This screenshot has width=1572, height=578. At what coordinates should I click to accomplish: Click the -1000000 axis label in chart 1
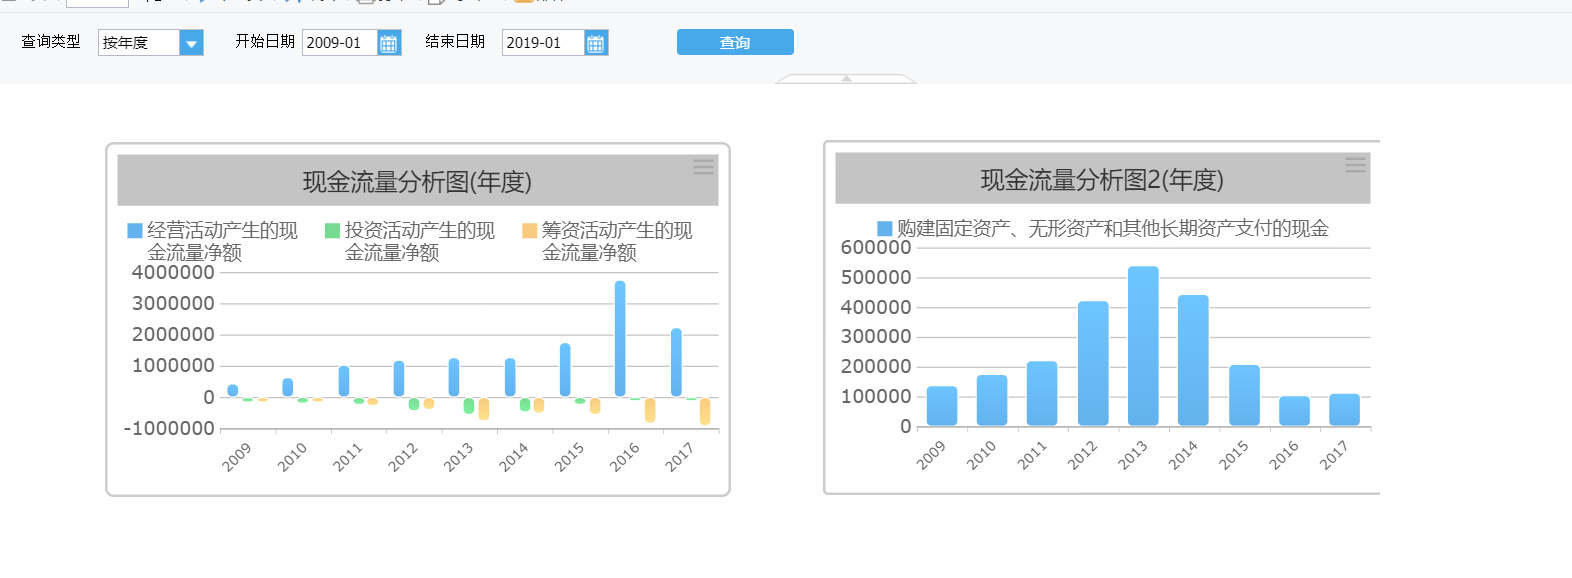(169, 428)
